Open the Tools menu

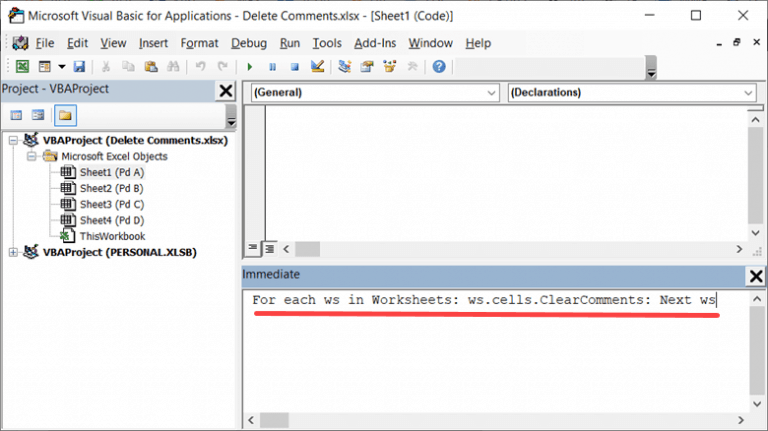(327, 43)
